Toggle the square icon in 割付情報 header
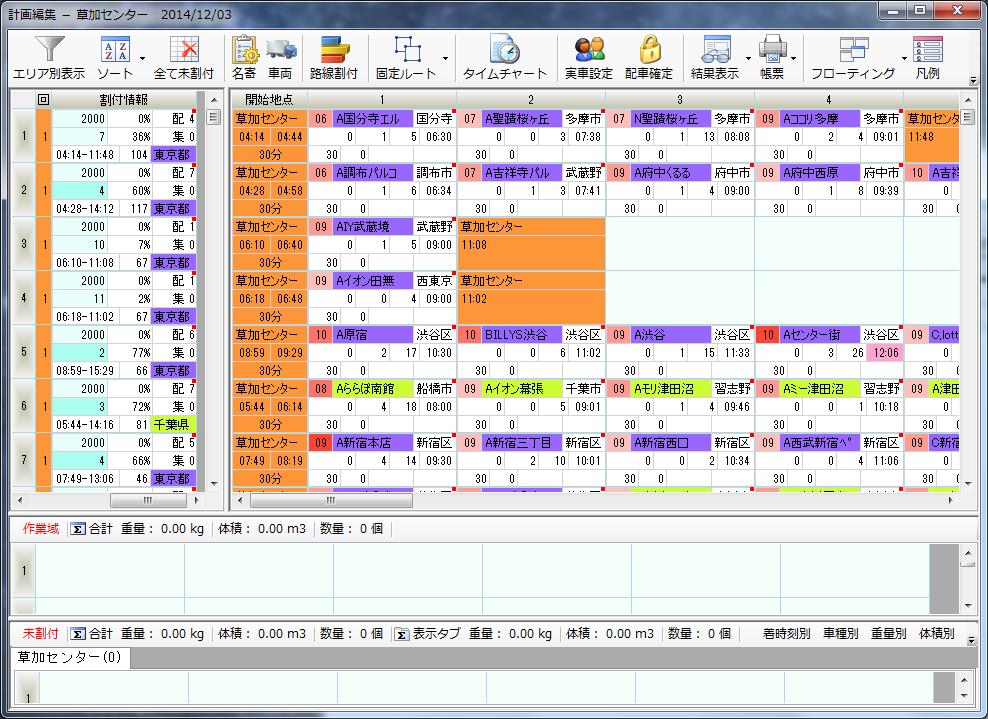Image resolution: width=988 pixels, height=719 pixels. coord(43,99)
